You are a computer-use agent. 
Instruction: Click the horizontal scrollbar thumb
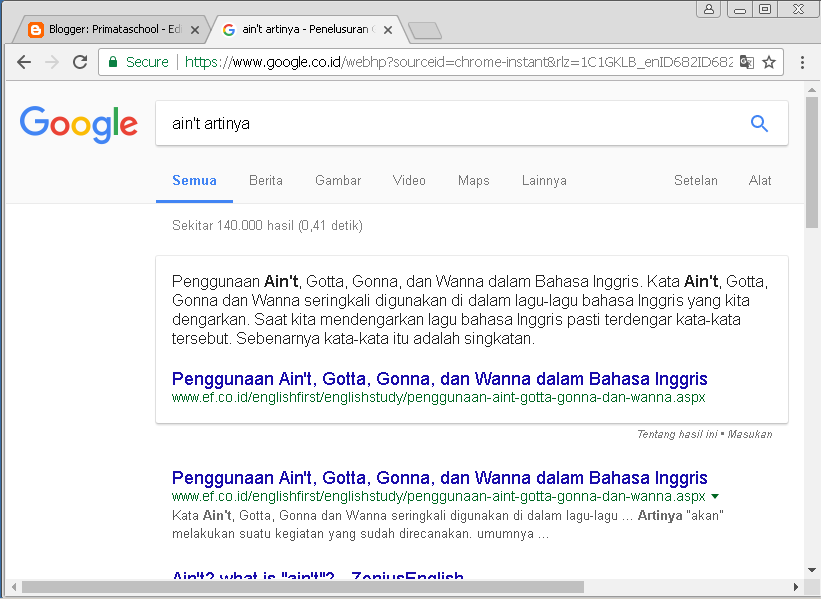303,587
